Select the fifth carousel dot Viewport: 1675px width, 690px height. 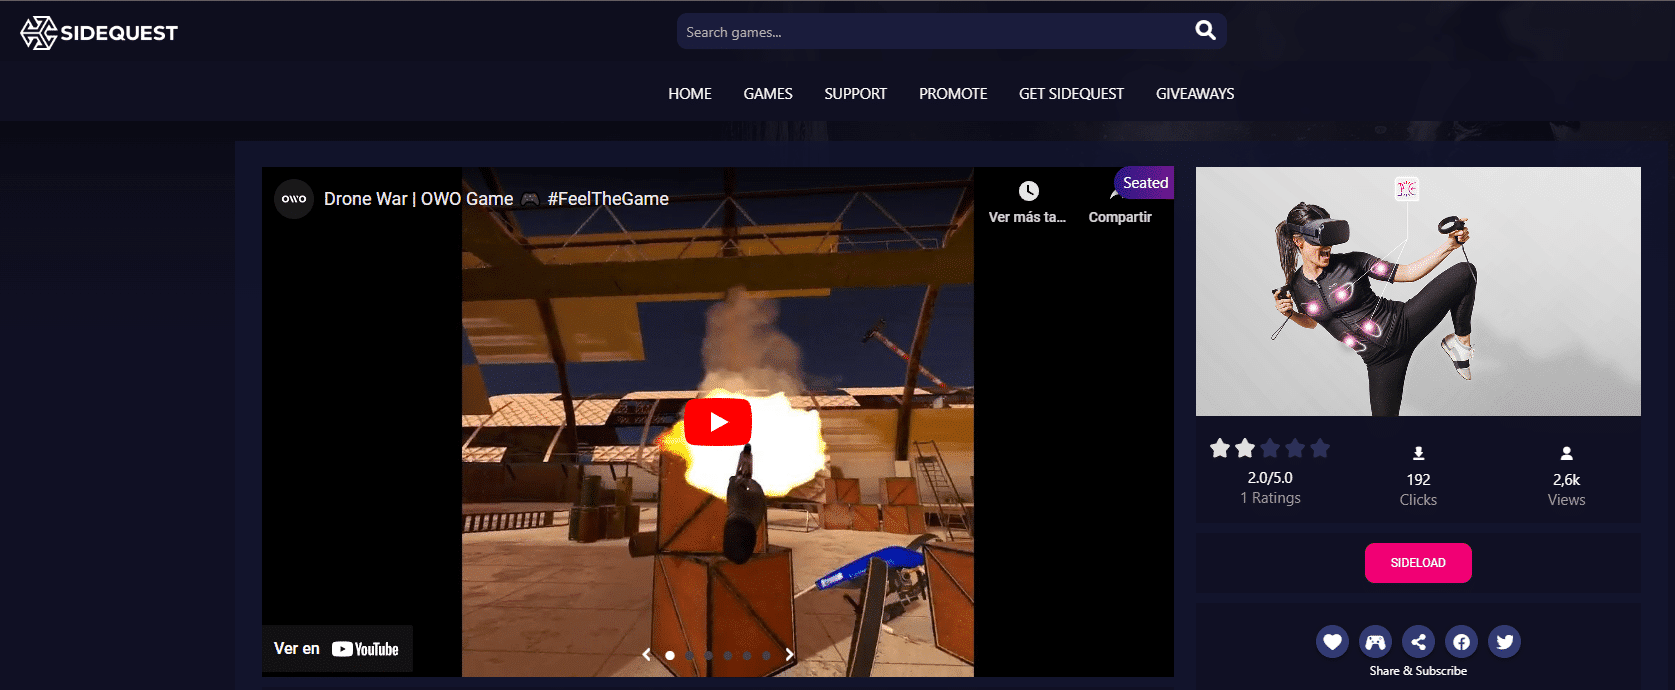(747, 656)
